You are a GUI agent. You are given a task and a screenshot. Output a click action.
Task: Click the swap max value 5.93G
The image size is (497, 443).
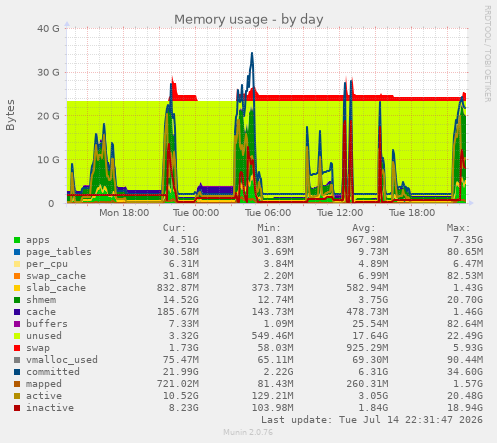point(468,348)
